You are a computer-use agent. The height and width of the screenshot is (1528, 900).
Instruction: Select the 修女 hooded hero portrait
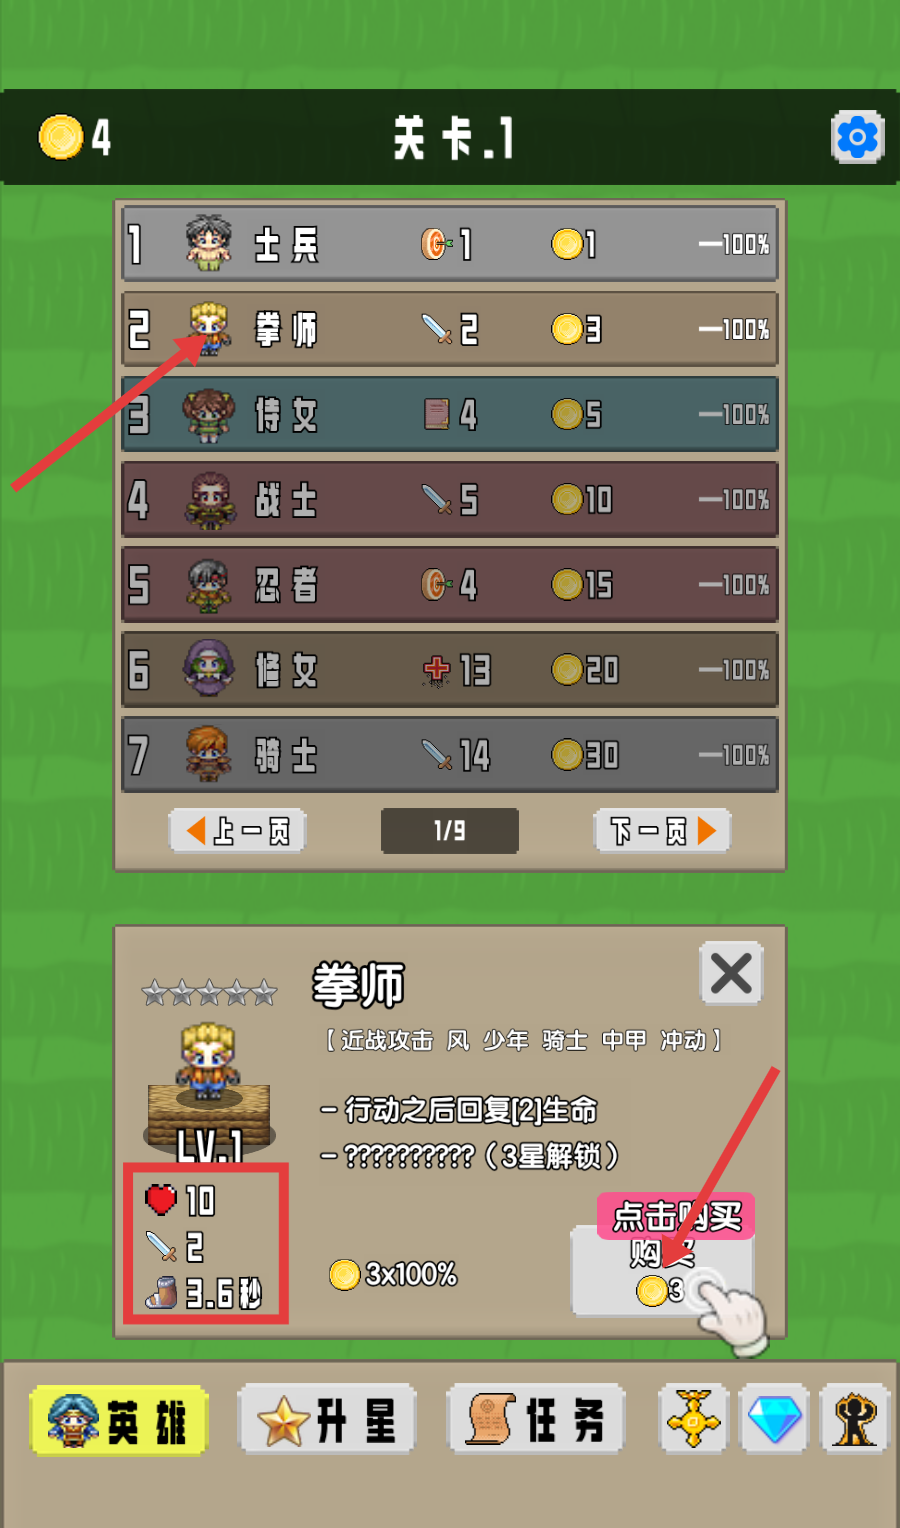pyautogui.click(x=208, y=669)
